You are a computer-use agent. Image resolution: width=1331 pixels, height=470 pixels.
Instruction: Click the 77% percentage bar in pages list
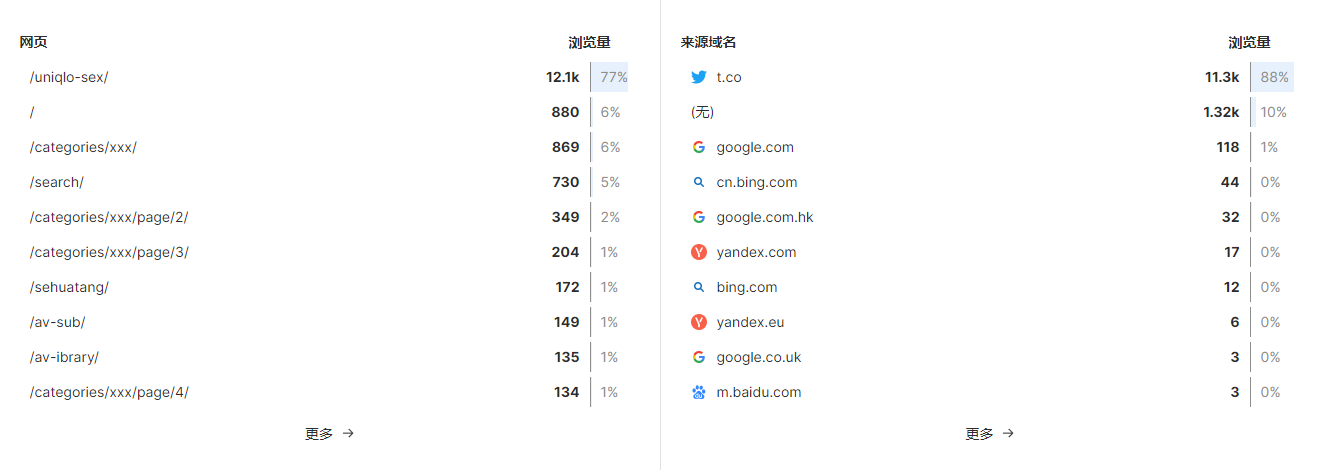(613, 77)
